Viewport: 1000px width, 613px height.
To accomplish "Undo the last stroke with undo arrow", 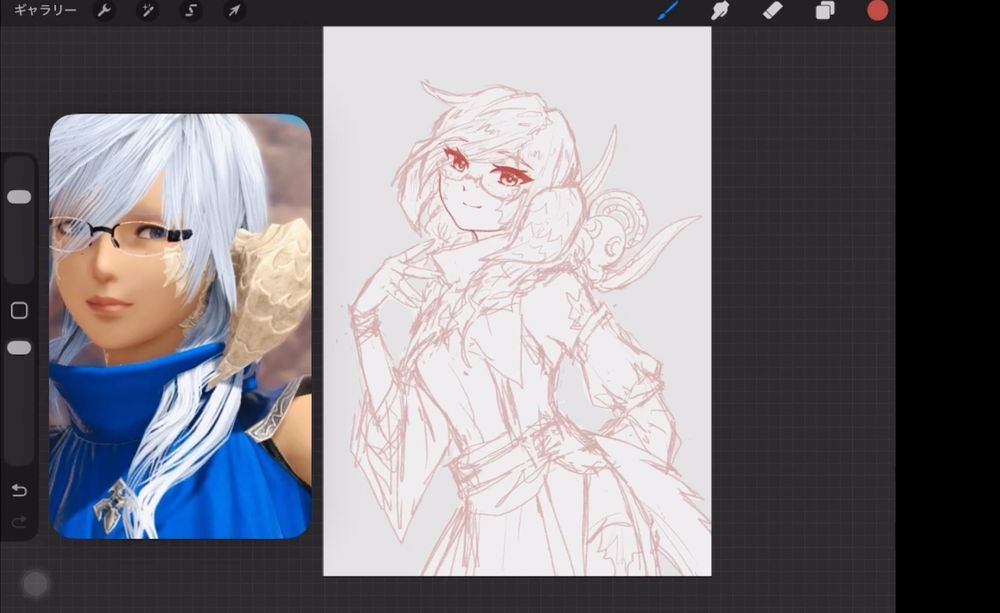I will [19, 490].
